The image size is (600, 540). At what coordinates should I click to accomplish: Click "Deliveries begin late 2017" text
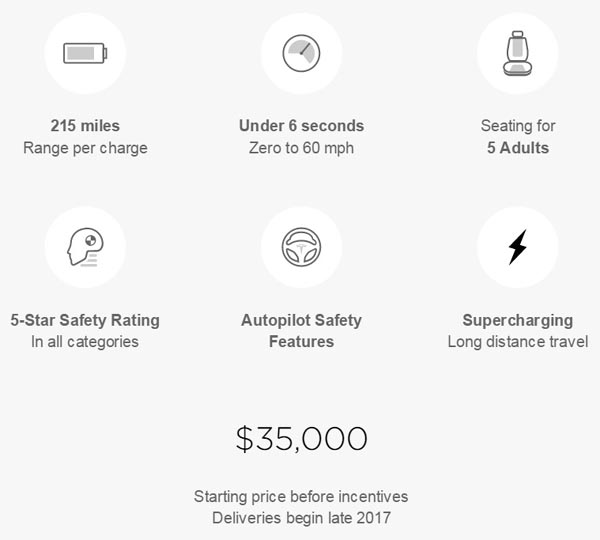pos(301,516)
